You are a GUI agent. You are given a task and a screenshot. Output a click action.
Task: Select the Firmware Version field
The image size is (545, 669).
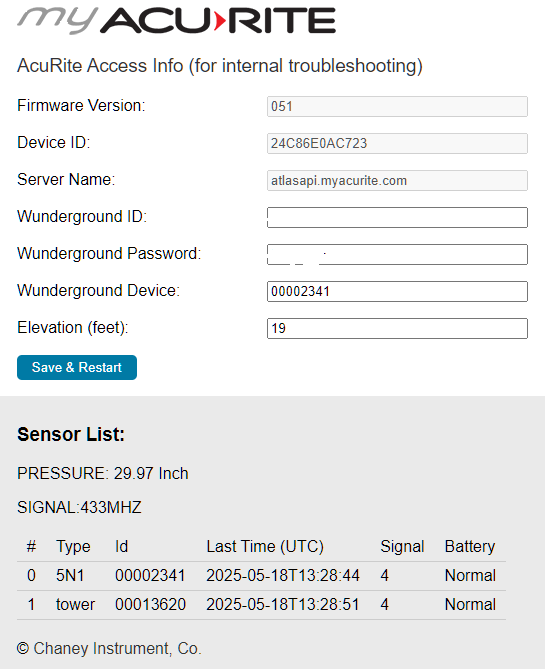tap(397, 106)
